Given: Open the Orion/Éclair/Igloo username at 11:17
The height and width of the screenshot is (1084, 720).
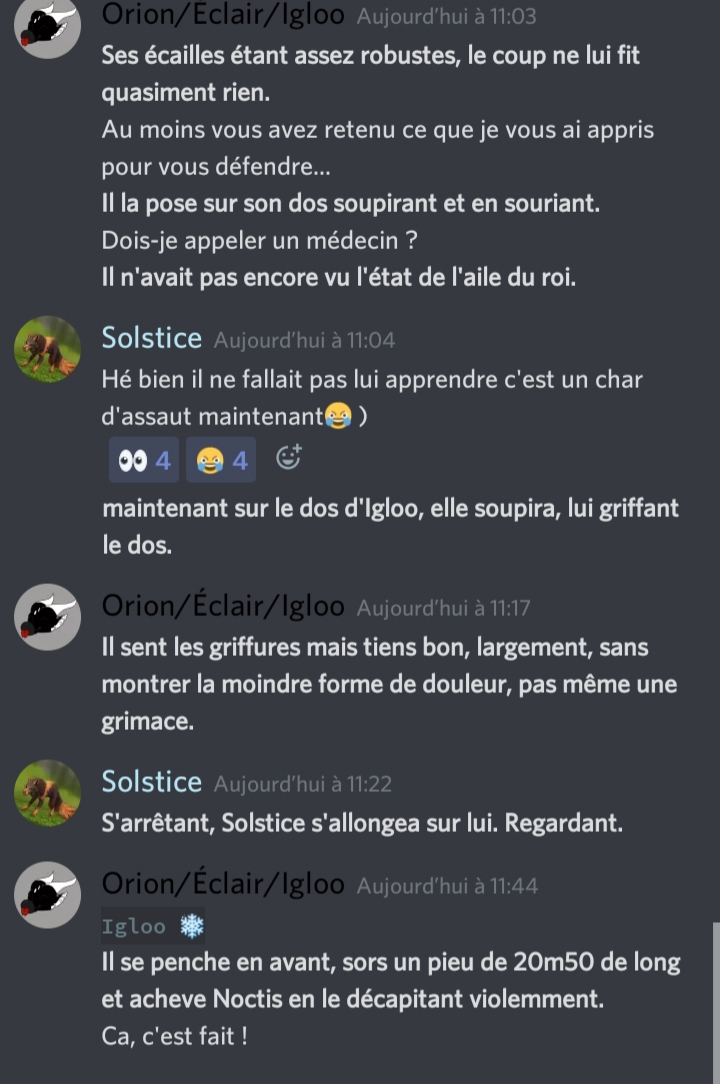Looking at the screenshot, I should click(x=223, y=606).
